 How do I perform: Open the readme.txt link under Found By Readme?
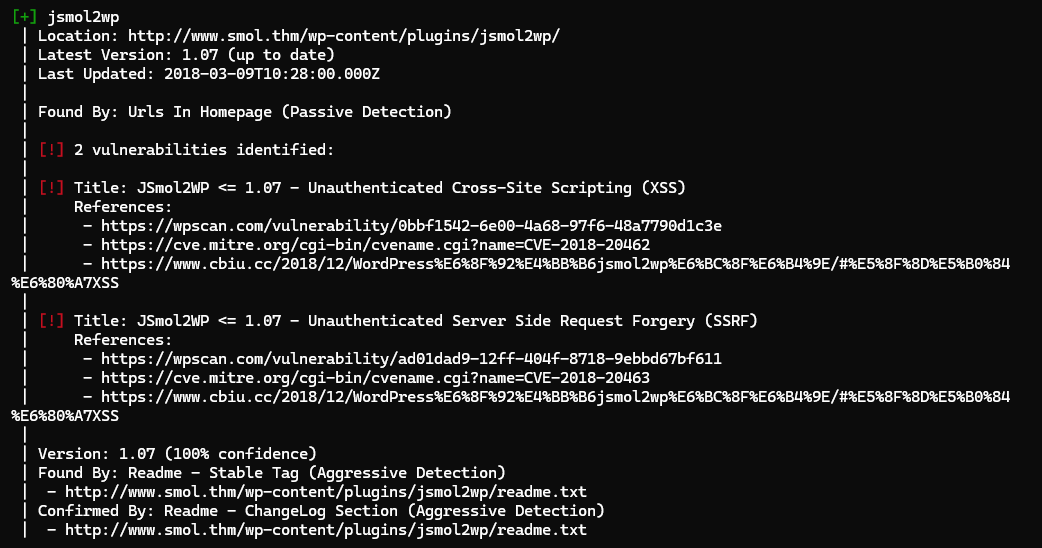coord(326,492)
